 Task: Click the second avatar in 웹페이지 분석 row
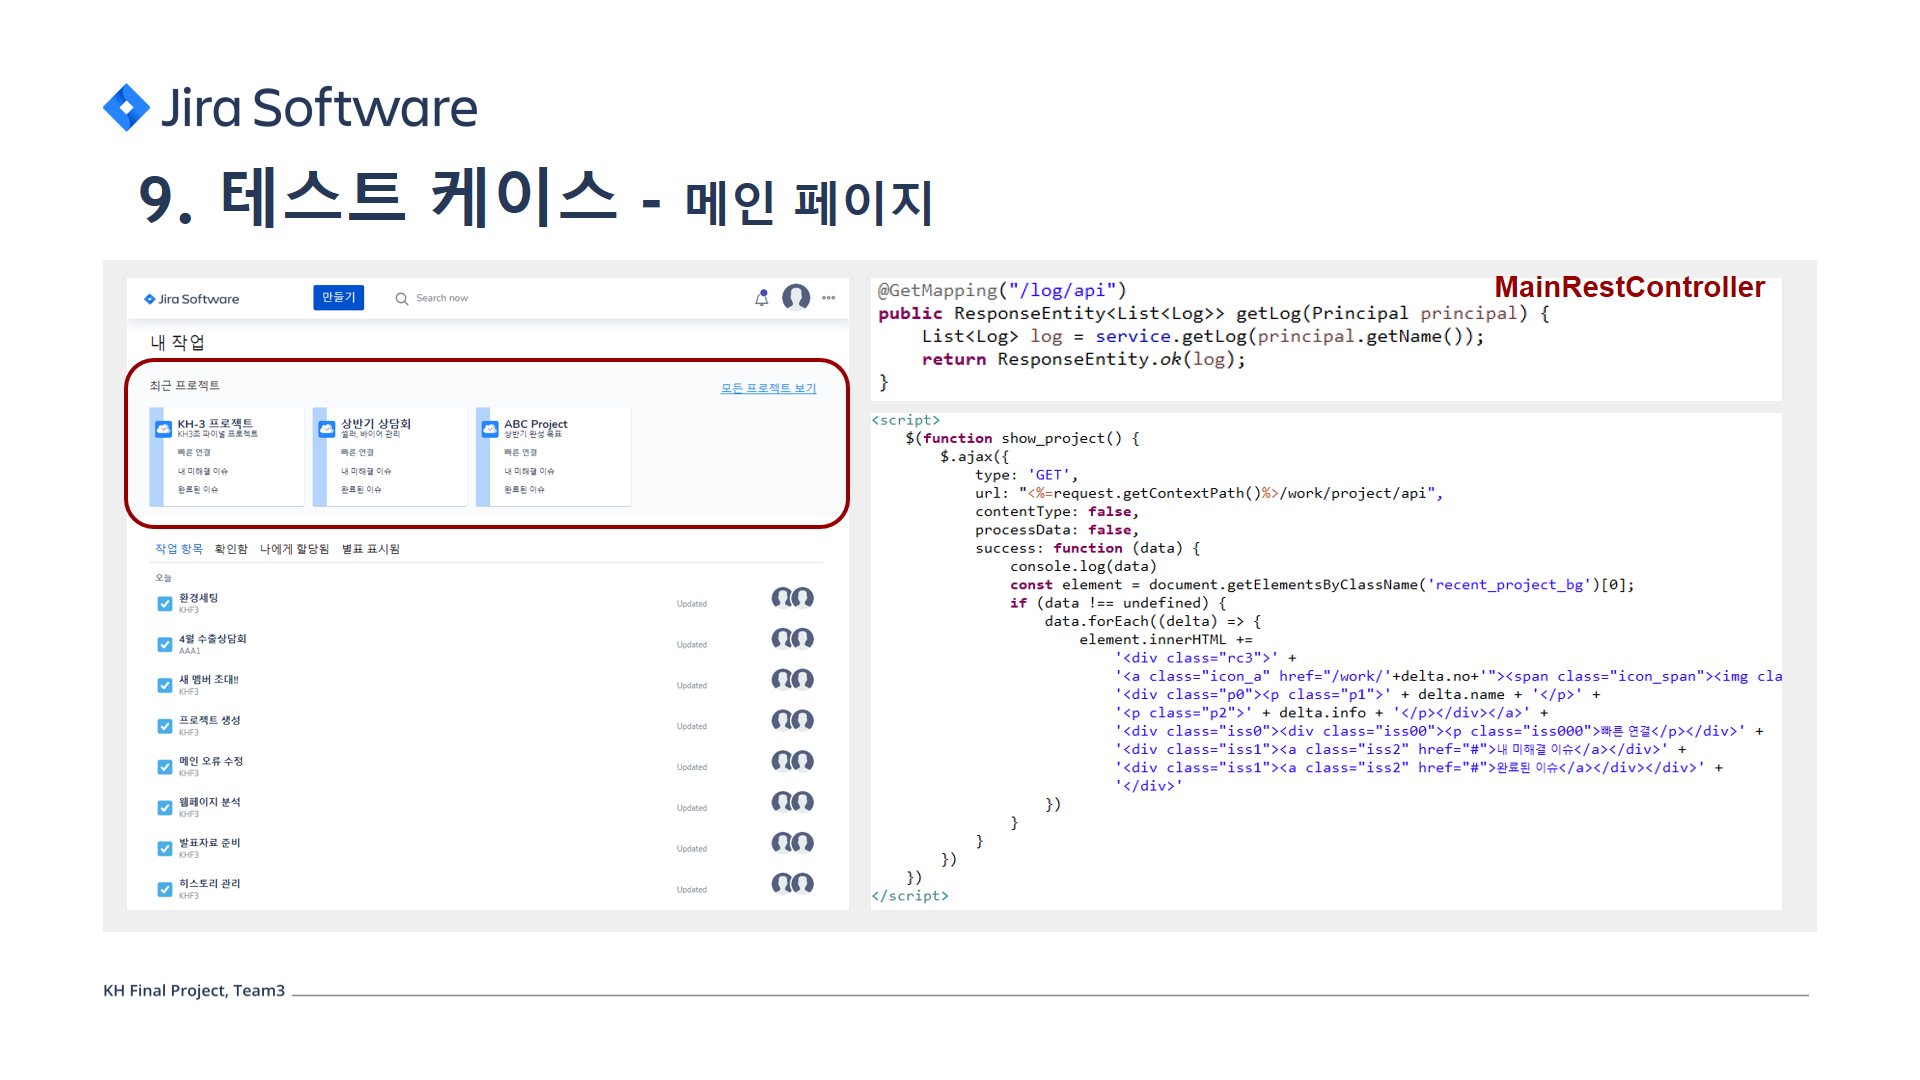click(x=803, y=802)
